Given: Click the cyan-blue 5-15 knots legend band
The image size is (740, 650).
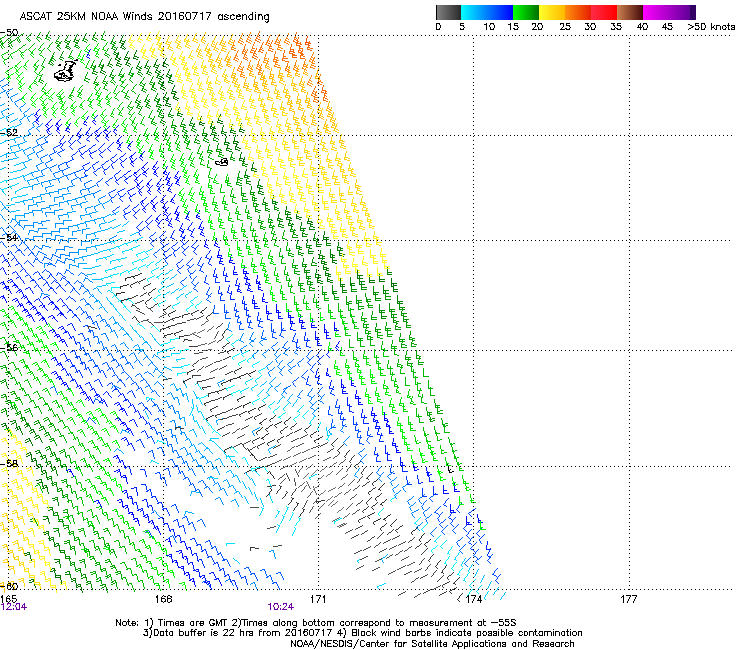Looking at the screenshot, I should [x=487, y=12].
